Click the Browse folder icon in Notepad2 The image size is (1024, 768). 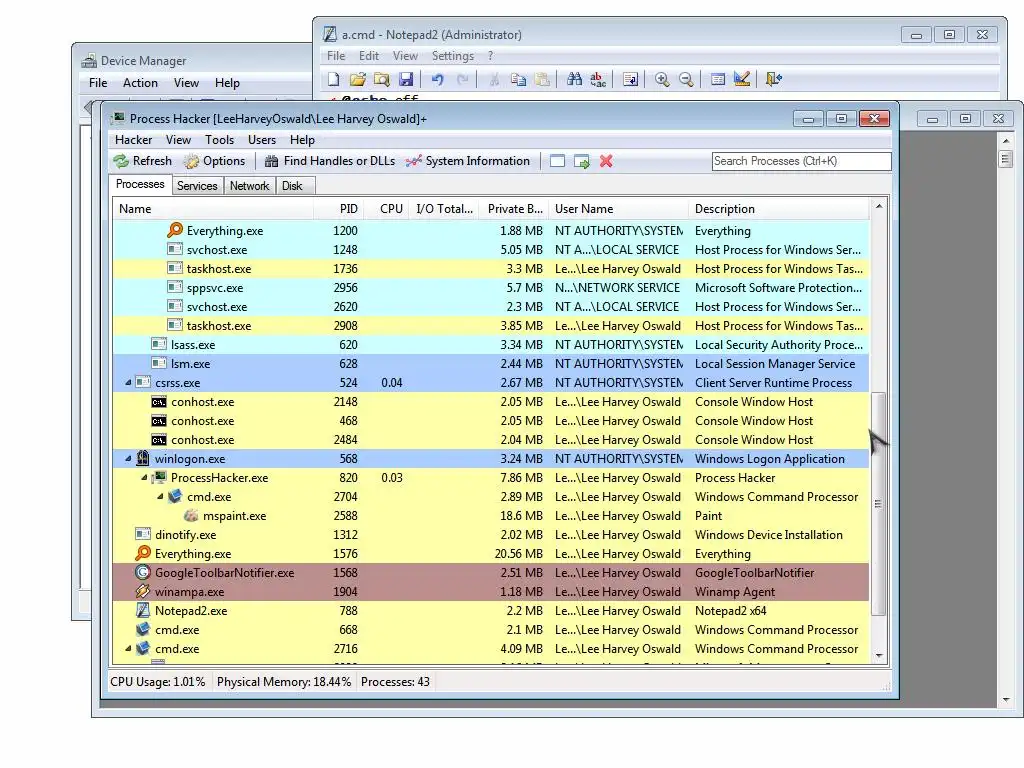[x=381, y=79]
